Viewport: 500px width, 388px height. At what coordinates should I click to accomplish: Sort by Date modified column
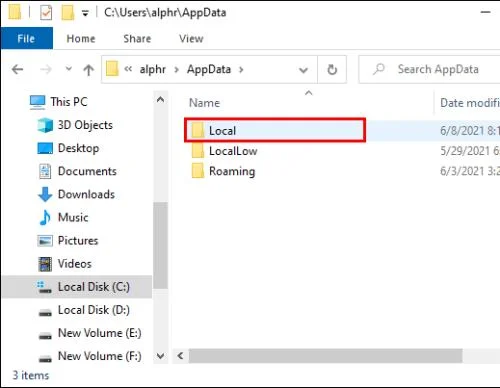tap(470, 103)
